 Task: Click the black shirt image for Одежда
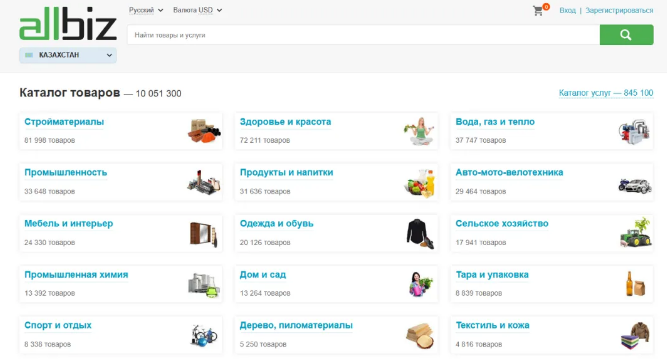point(419,234)
